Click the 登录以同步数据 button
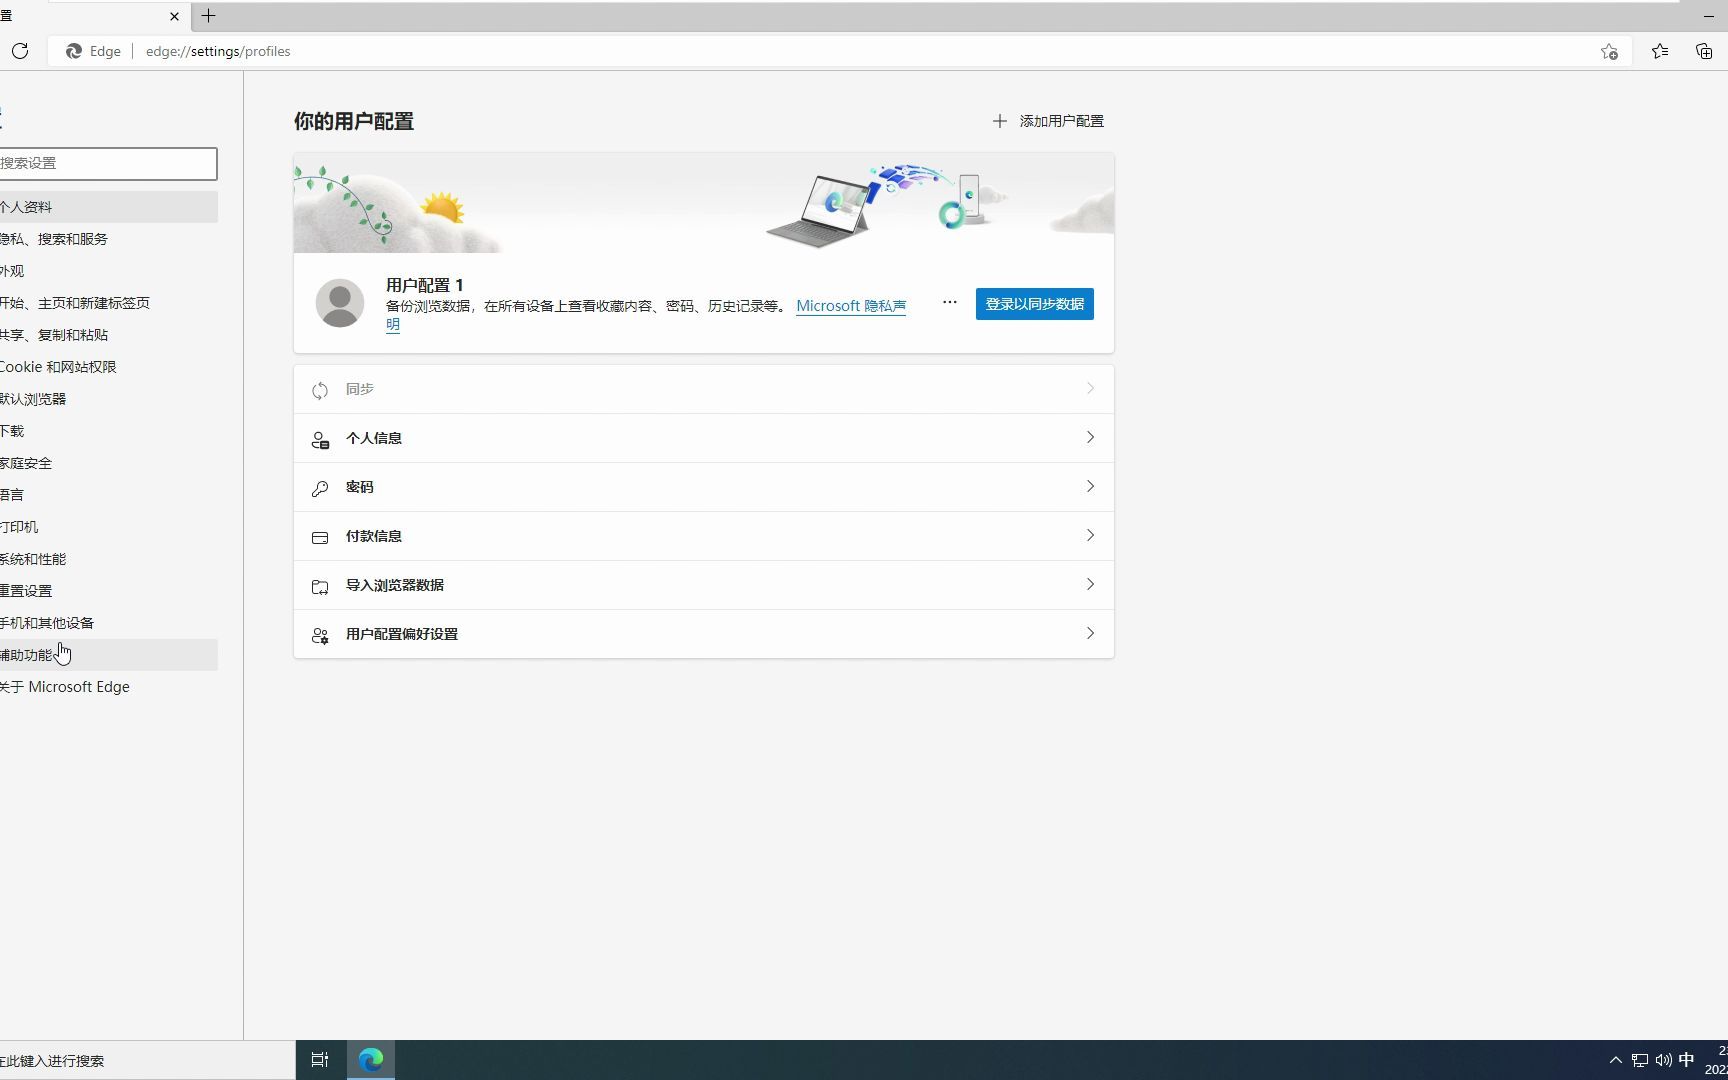 [1033, 303]
